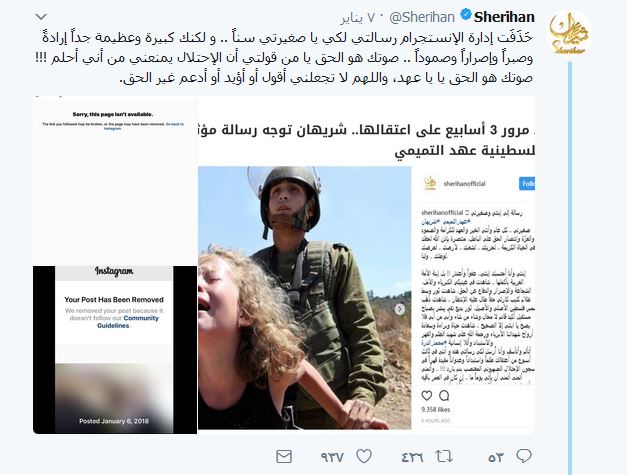Viewport: 627px width, 475px height.
Task: Click the next-image arrow on the photo
Action: click(399, 309)
